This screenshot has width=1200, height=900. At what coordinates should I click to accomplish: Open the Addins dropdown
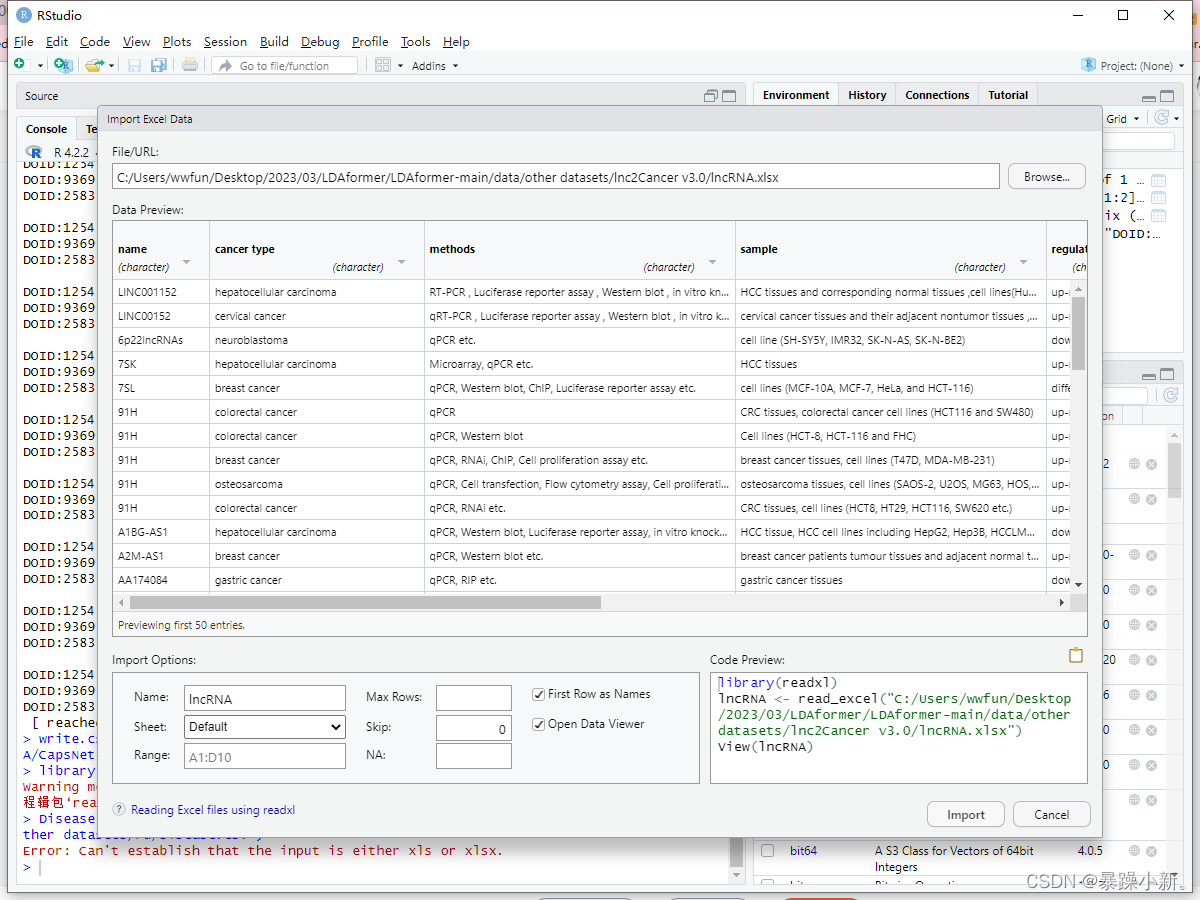coord(435,66)
